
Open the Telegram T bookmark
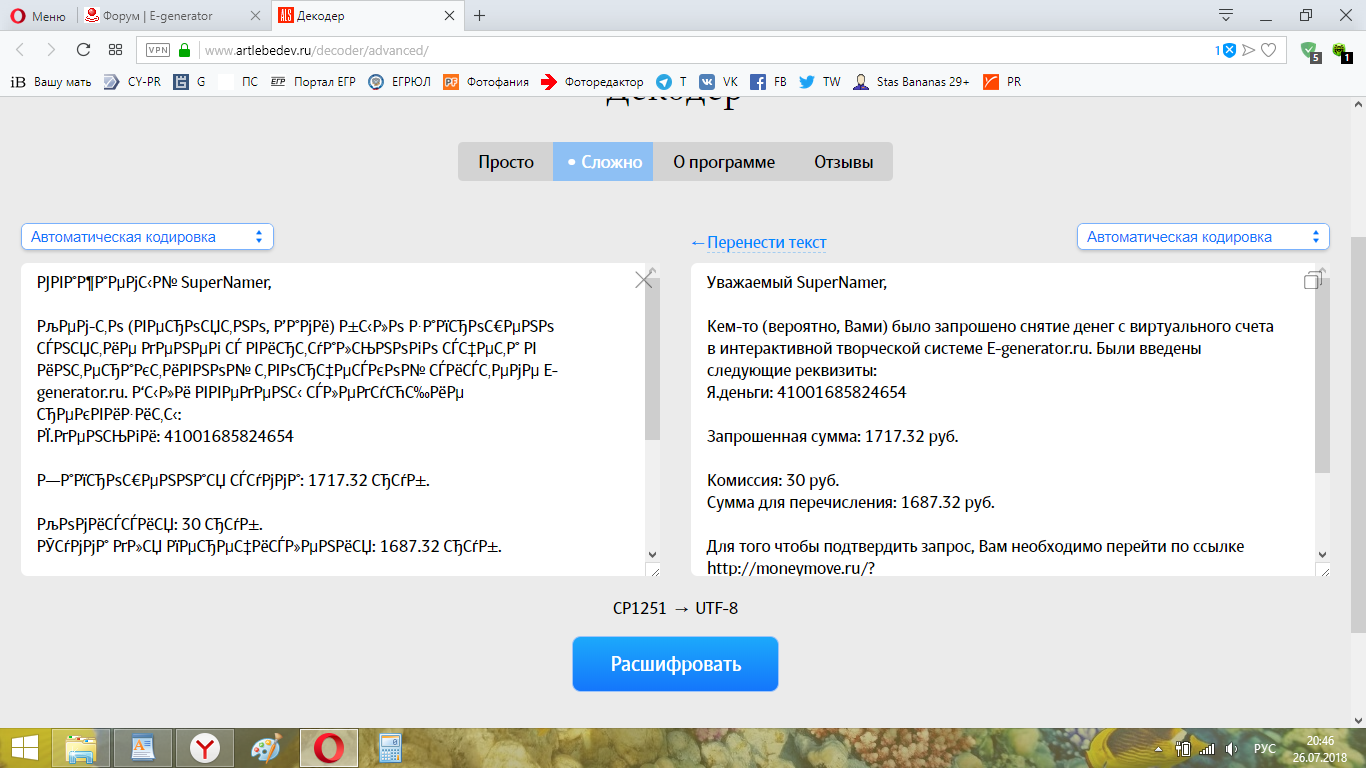pos(671,82)
